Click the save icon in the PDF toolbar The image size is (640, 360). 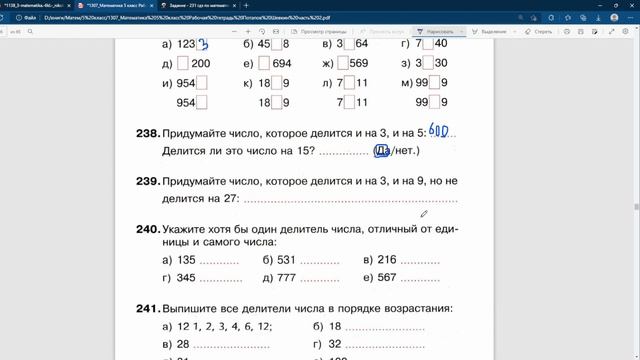(x=580, y=31)
